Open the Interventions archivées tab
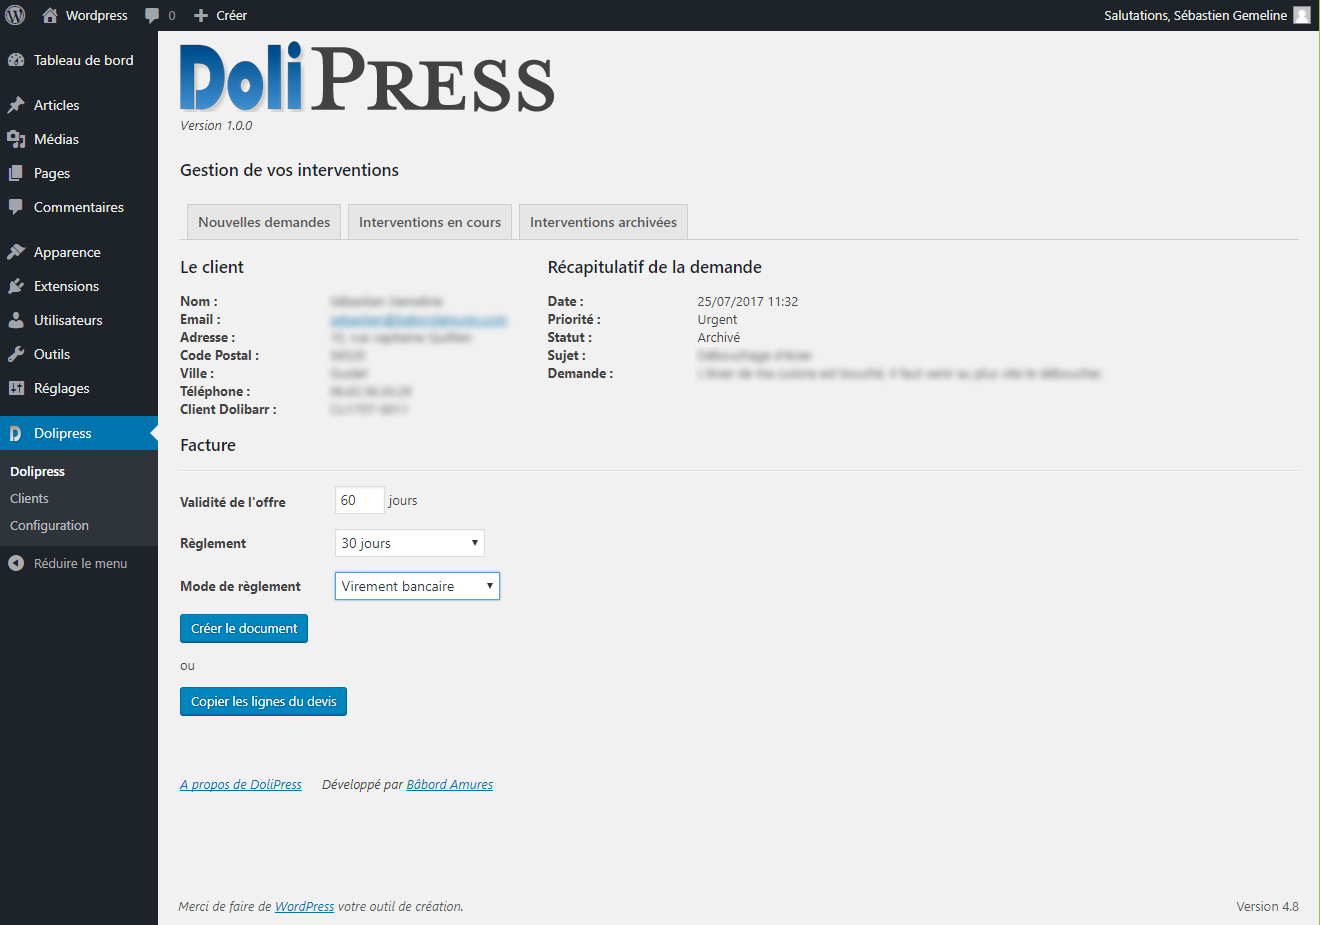 tap(603, 222)
